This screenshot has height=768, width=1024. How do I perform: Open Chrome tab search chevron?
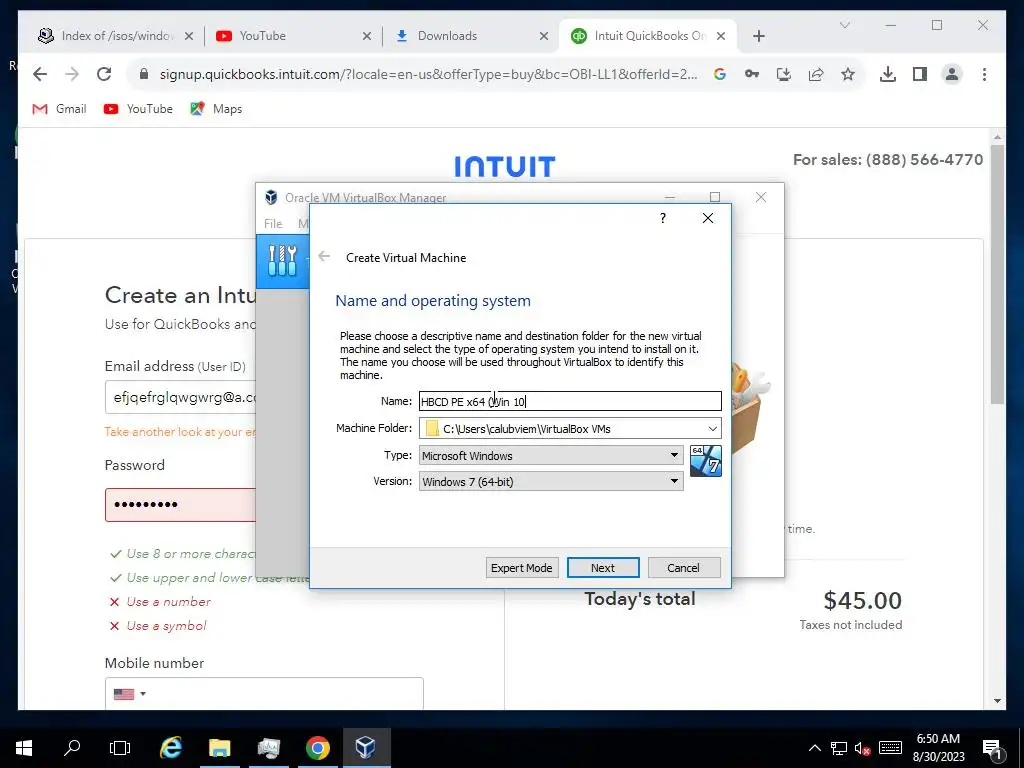pos(844,25)
